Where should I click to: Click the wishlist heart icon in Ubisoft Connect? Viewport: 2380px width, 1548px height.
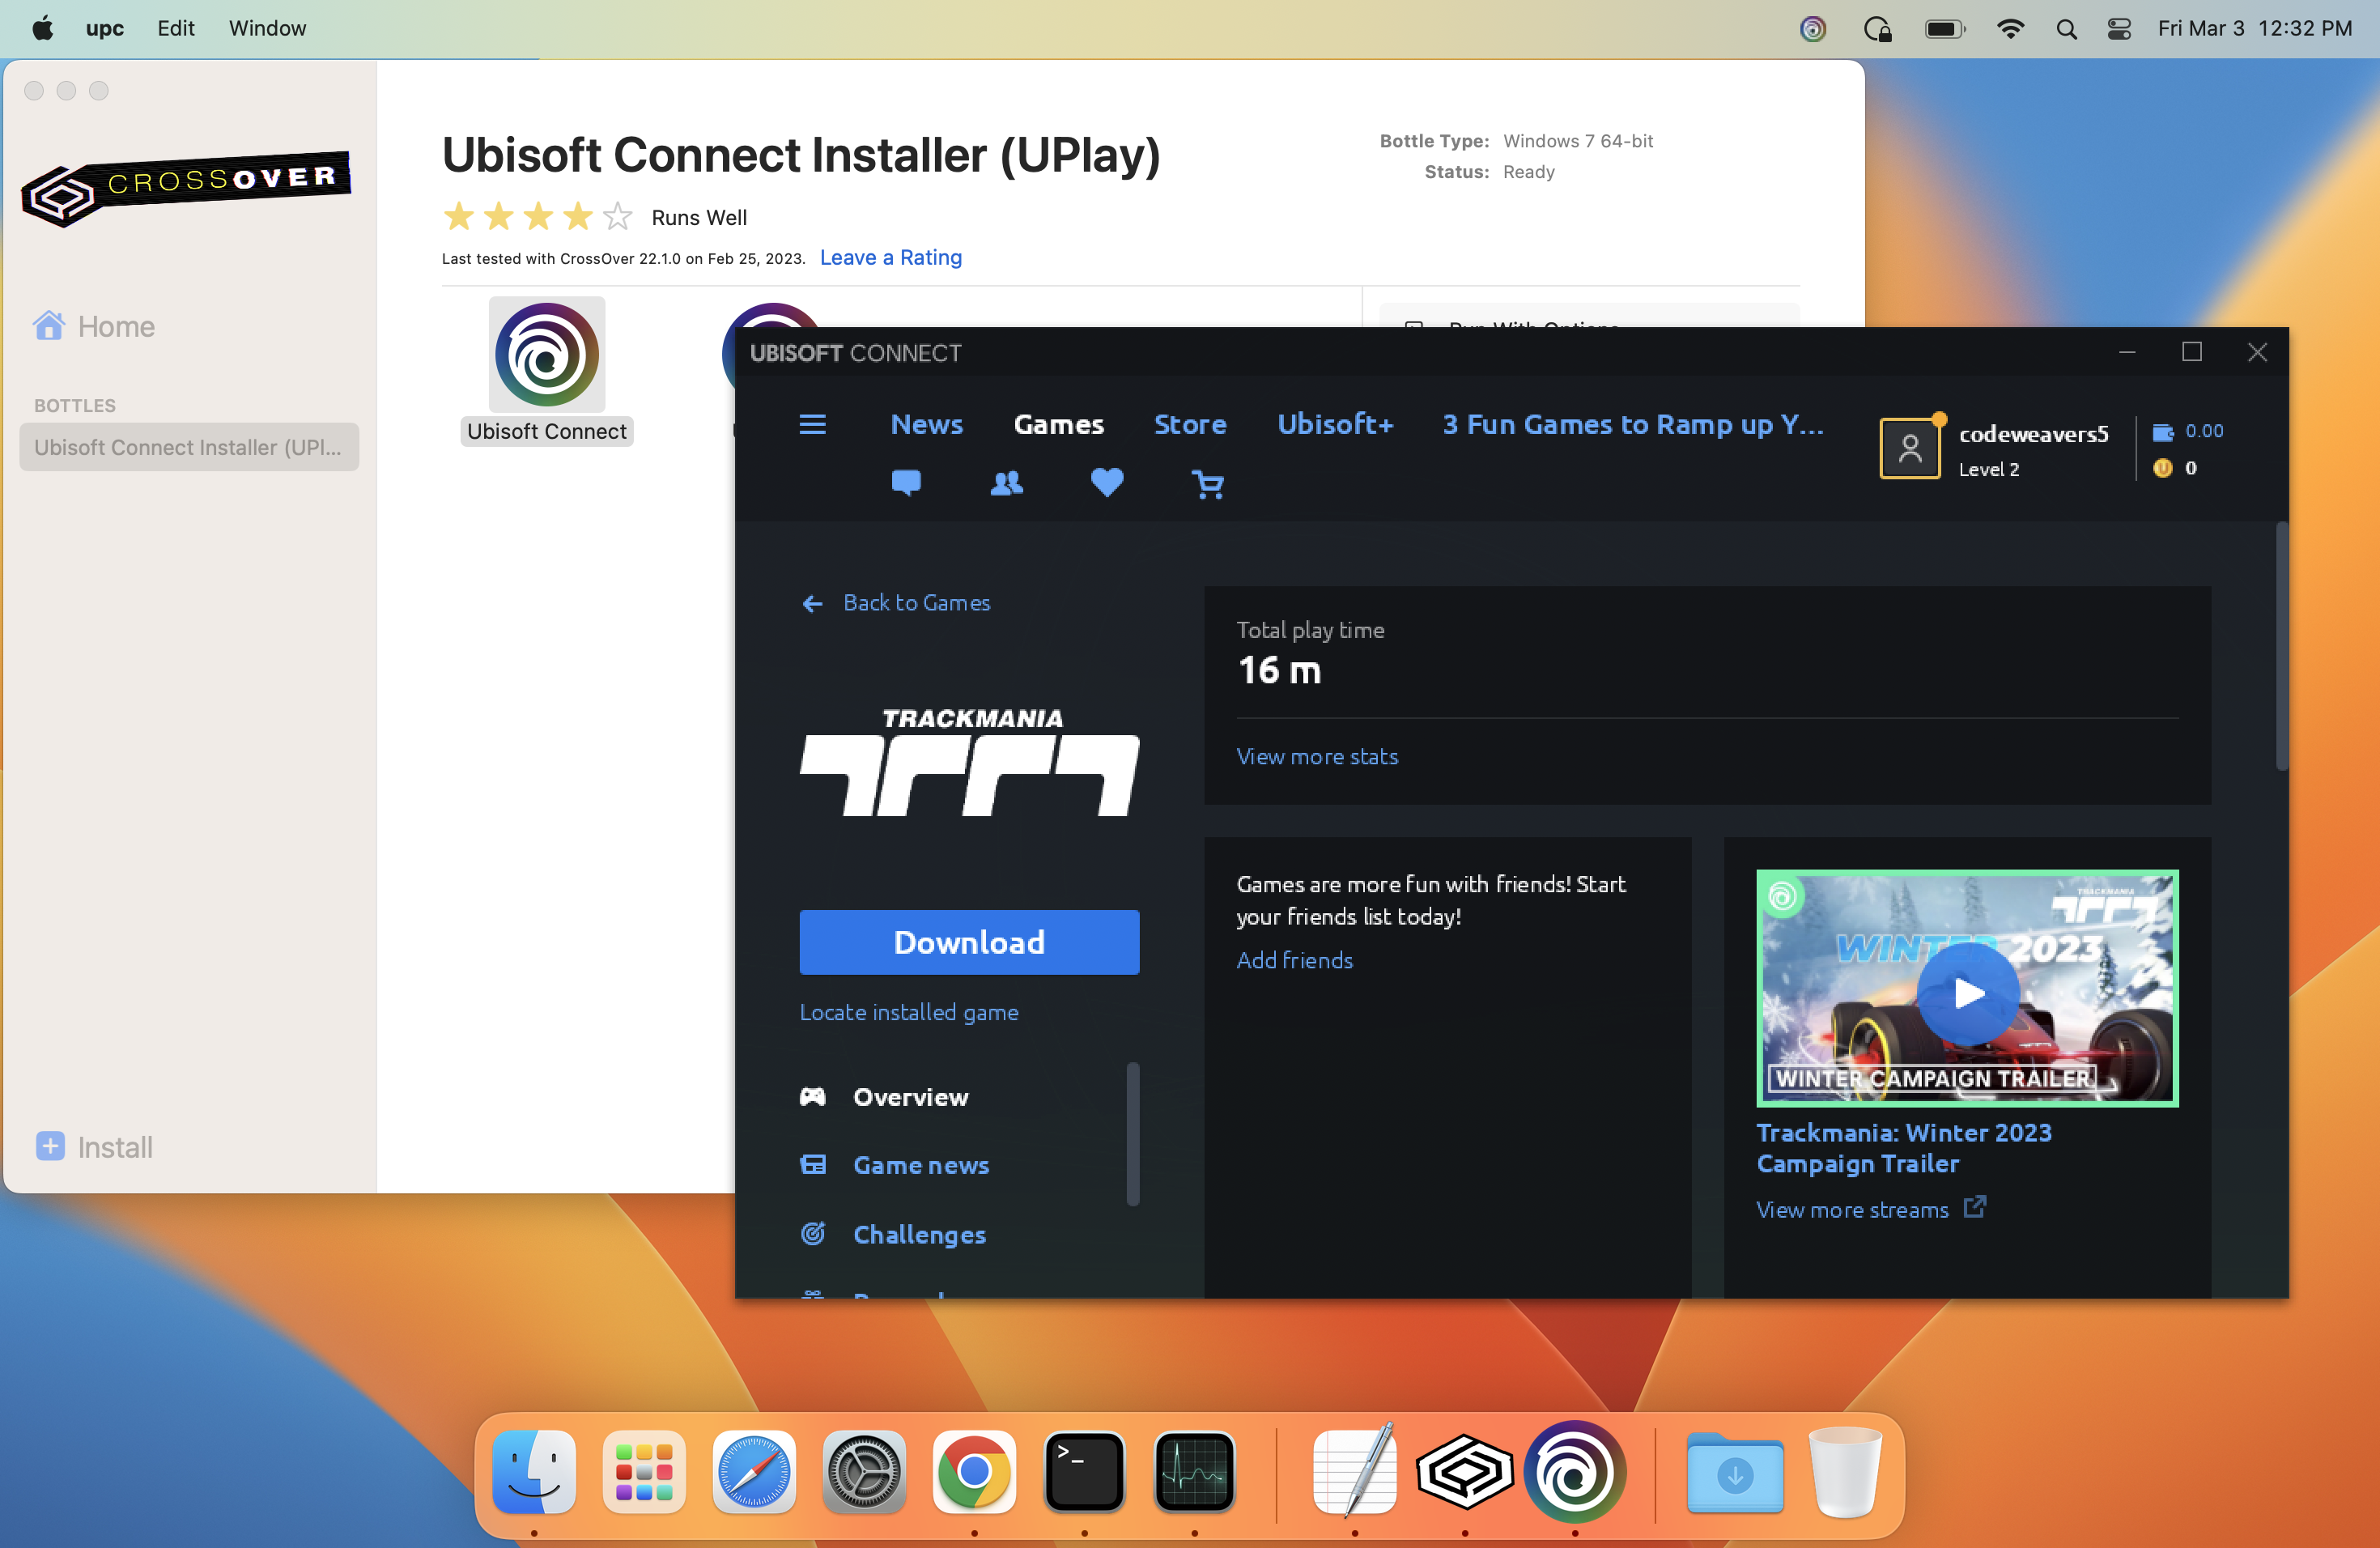(x=1105, y=483)
